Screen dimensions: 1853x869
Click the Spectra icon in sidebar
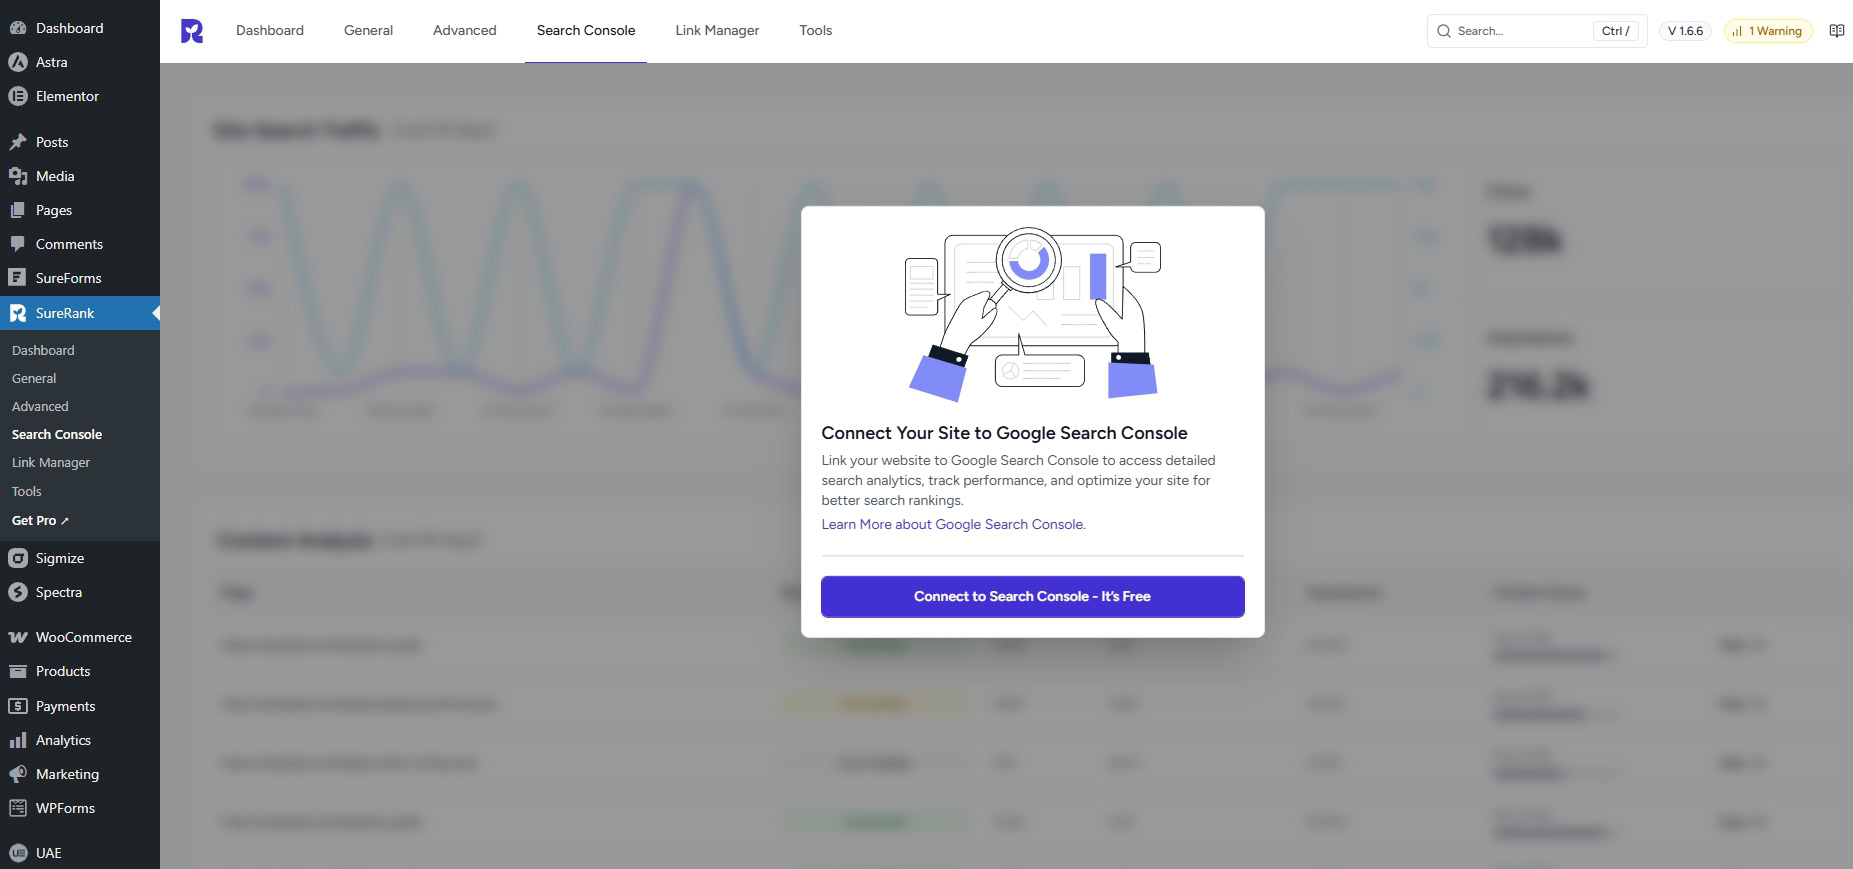click(x=18, y=592)
